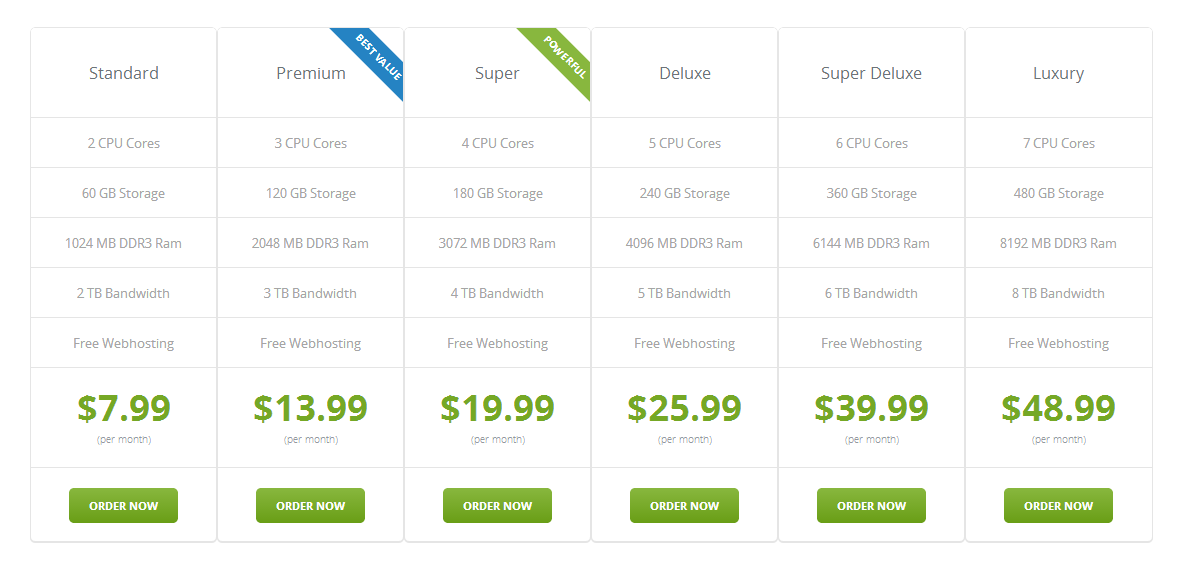Hit Order Now for Luxury plan
Viewport: 1188px width, 563px height.
(1058, 505)
